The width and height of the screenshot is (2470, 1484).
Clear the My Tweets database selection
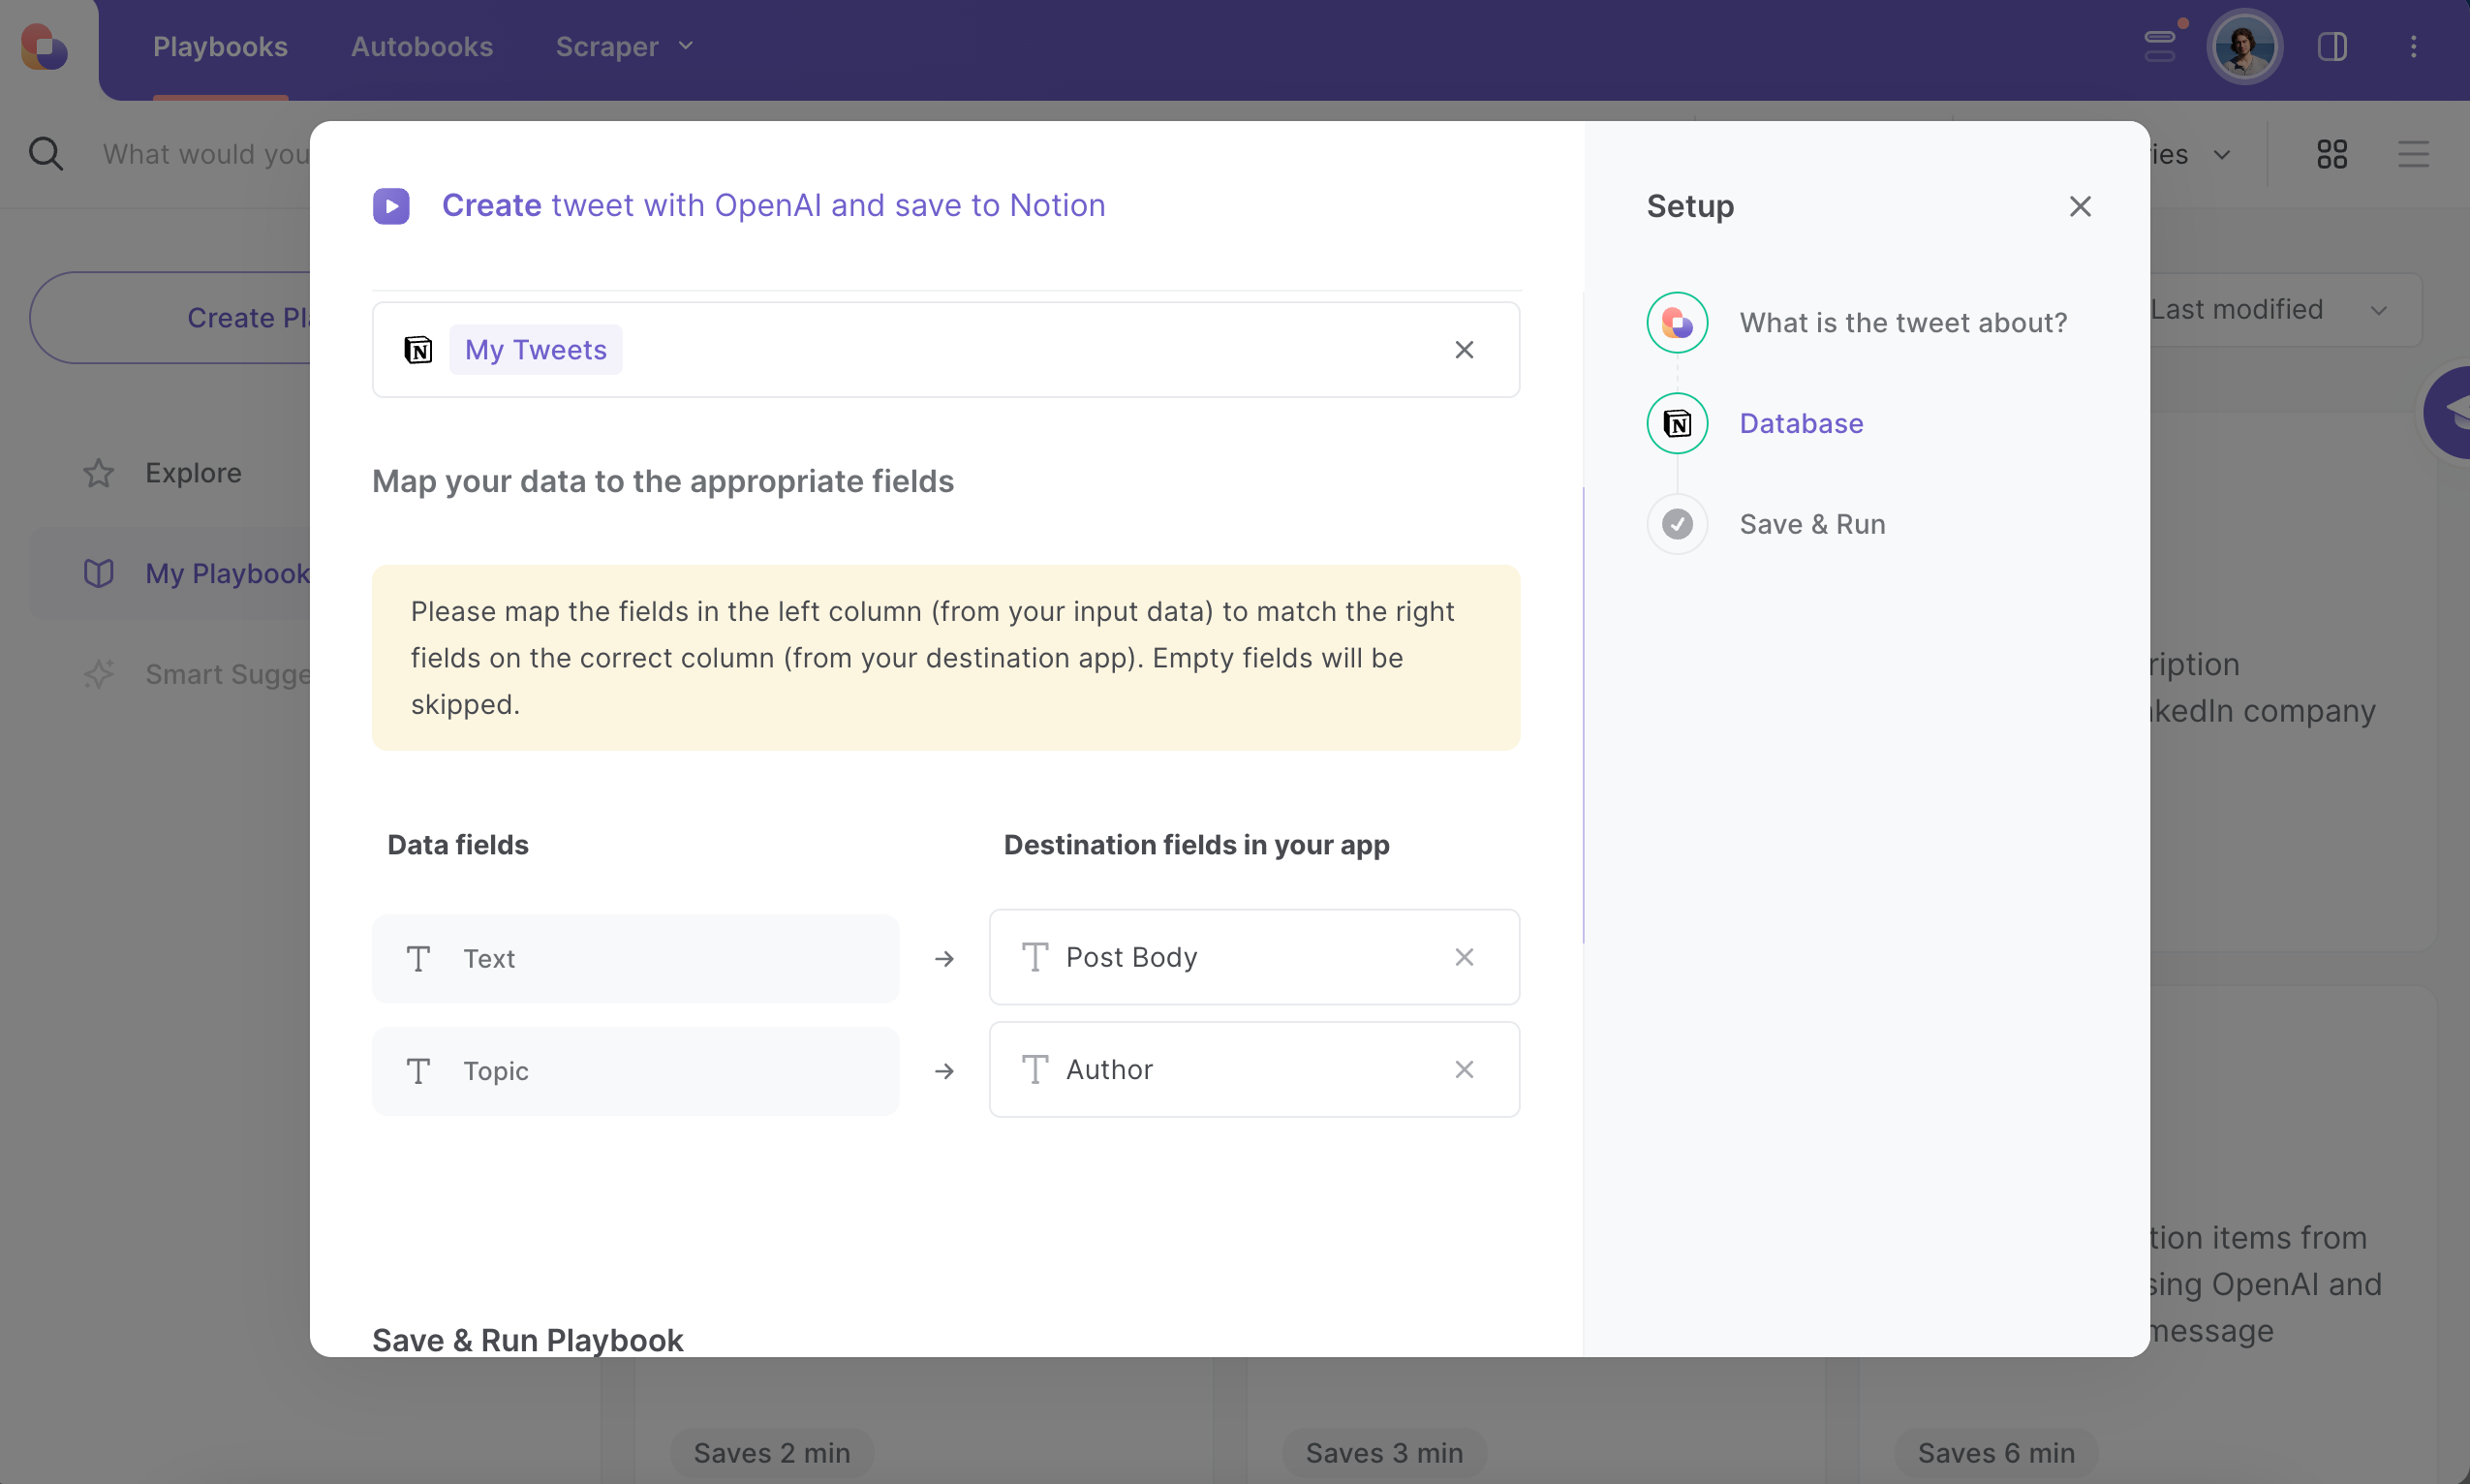1464,350
